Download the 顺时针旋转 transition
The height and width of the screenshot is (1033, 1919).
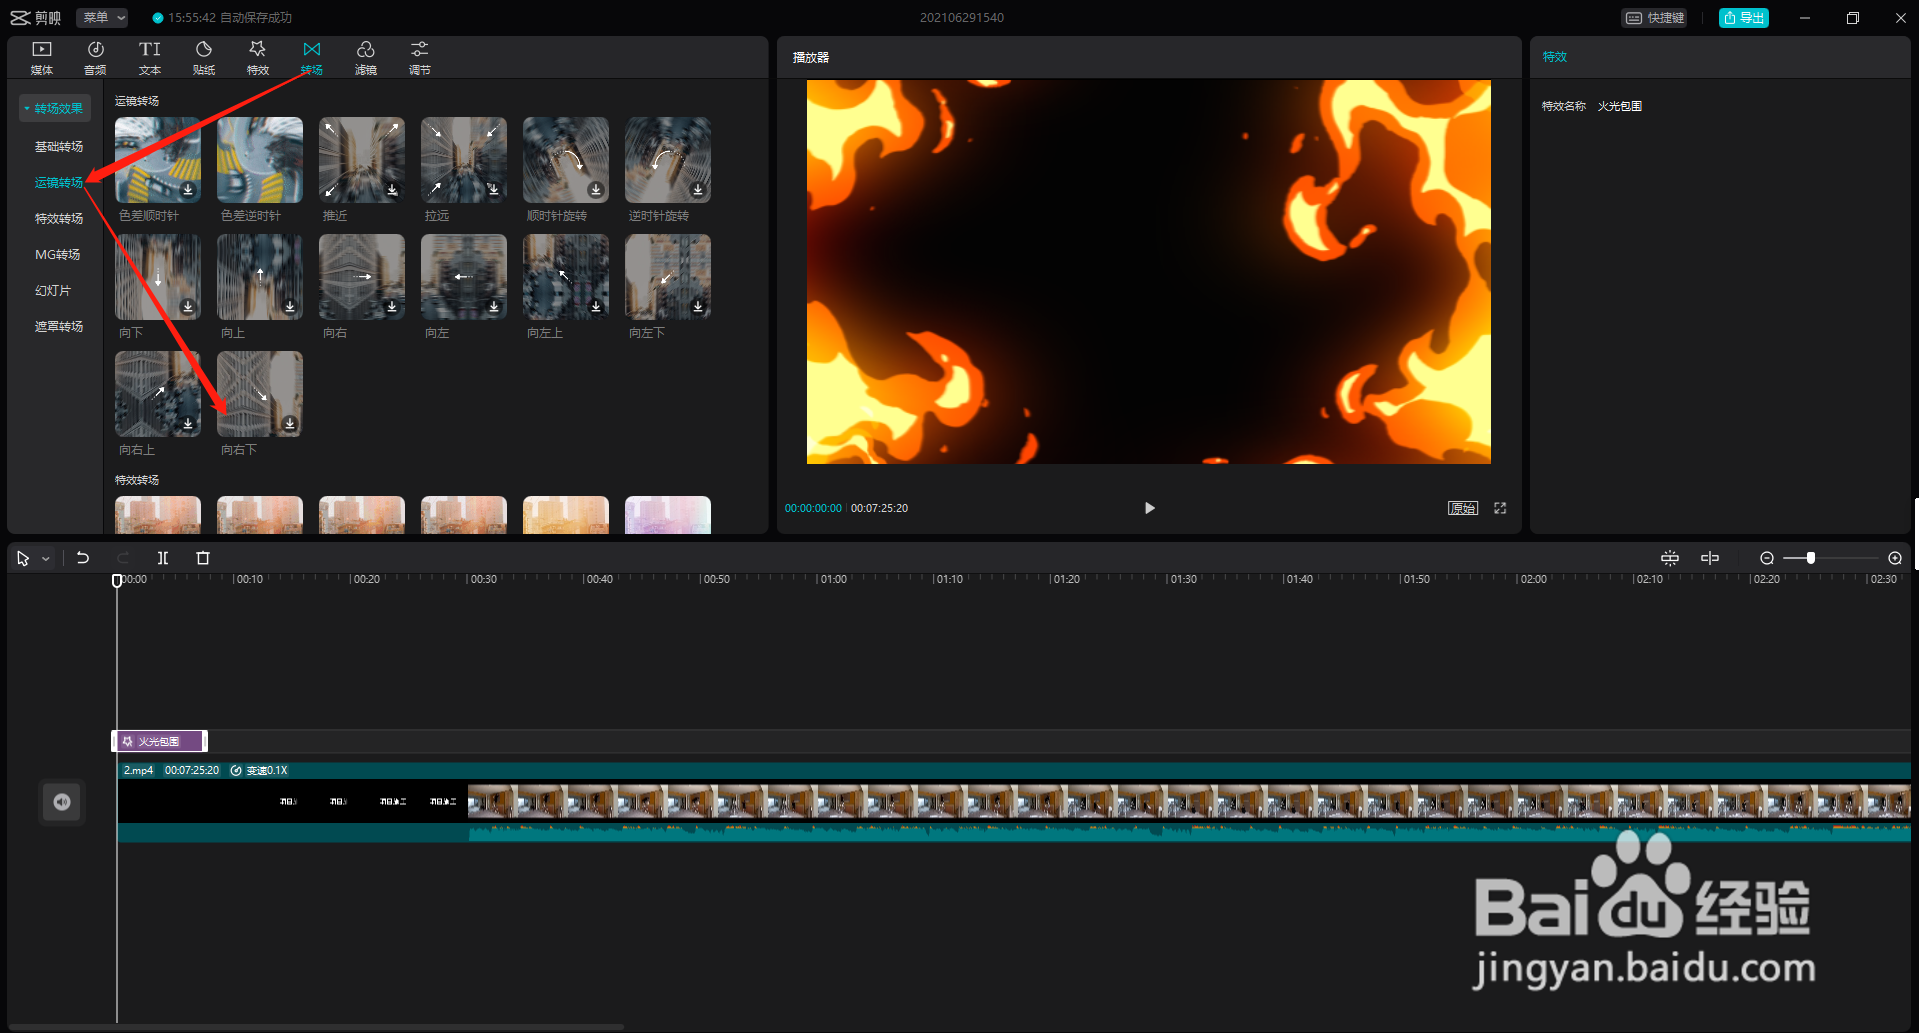click(596, 190)
